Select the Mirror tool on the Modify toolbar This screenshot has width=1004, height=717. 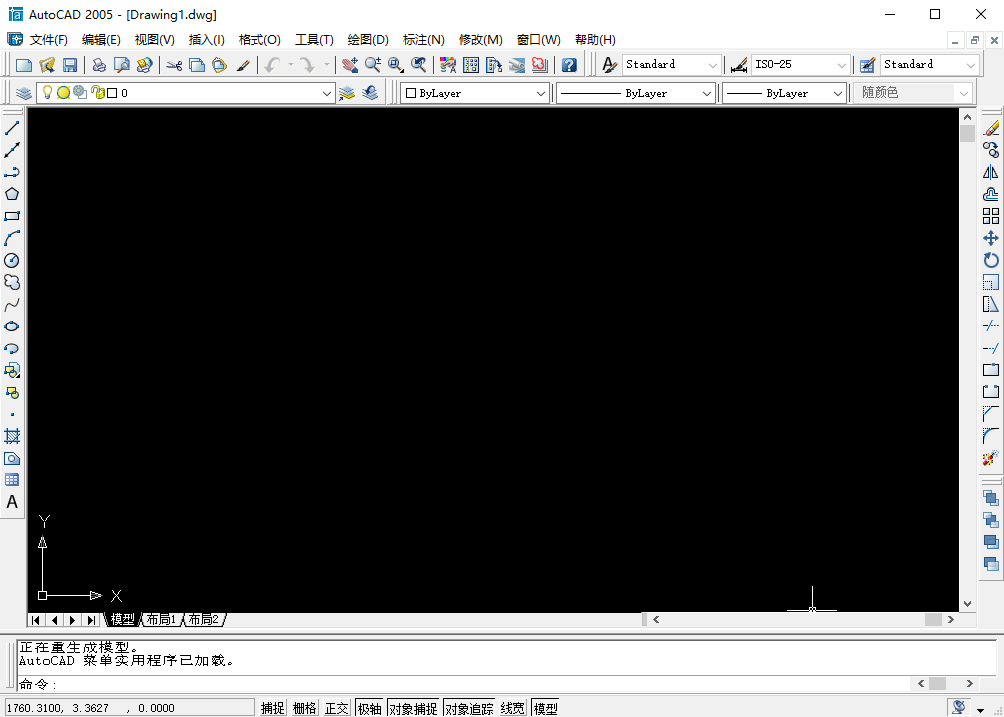(x=991, y=170)
